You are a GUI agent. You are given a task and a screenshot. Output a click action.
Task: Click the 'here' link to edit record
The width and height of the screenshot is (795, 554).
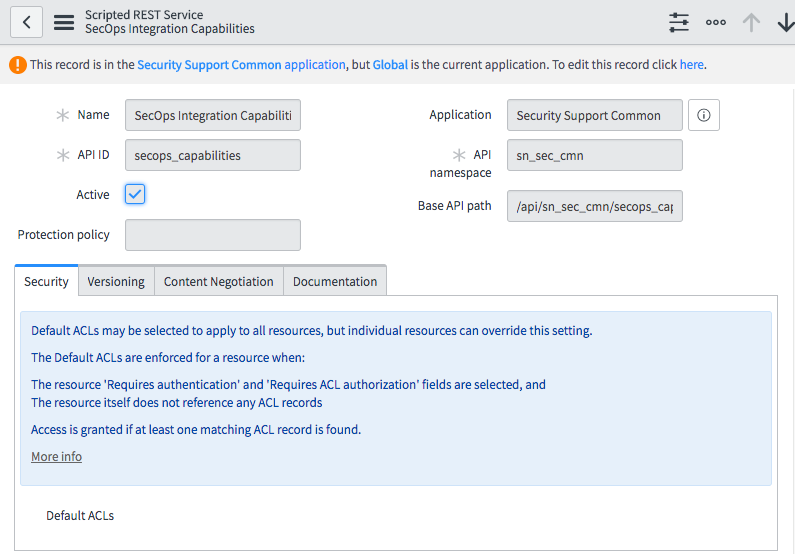pos(692,65)
